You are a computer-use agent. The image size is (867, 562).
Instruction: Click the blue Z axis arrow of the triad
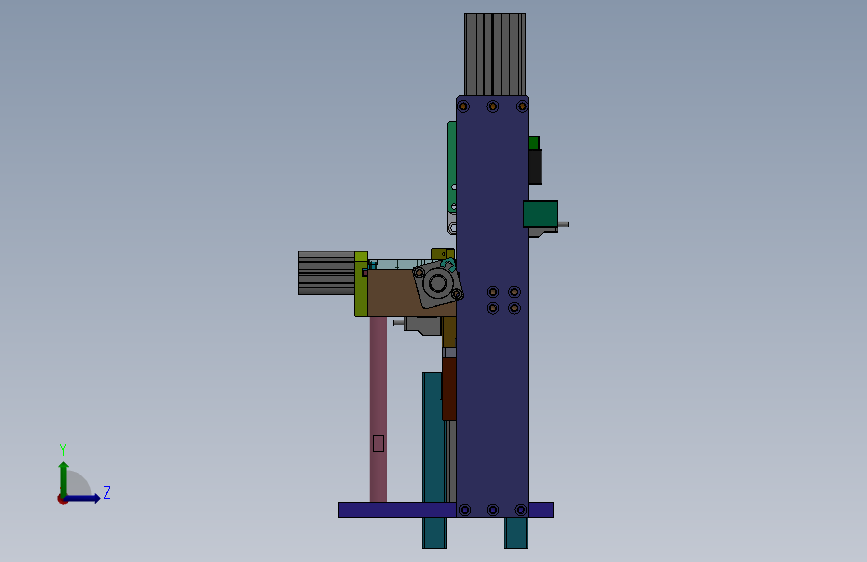pyautogui.click(x=83, y=498)
